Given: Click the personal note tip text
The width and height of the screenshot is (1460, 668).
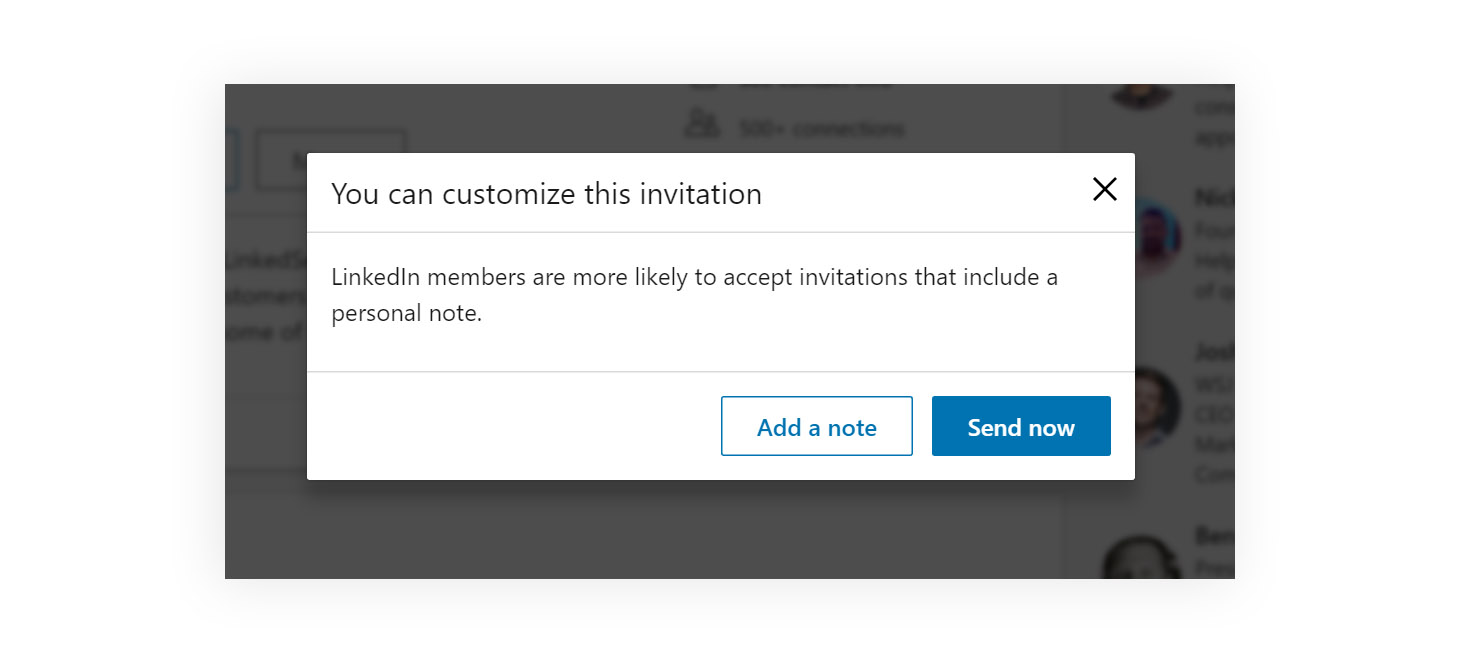Looking at the screenshot, I should click(694, 295).
